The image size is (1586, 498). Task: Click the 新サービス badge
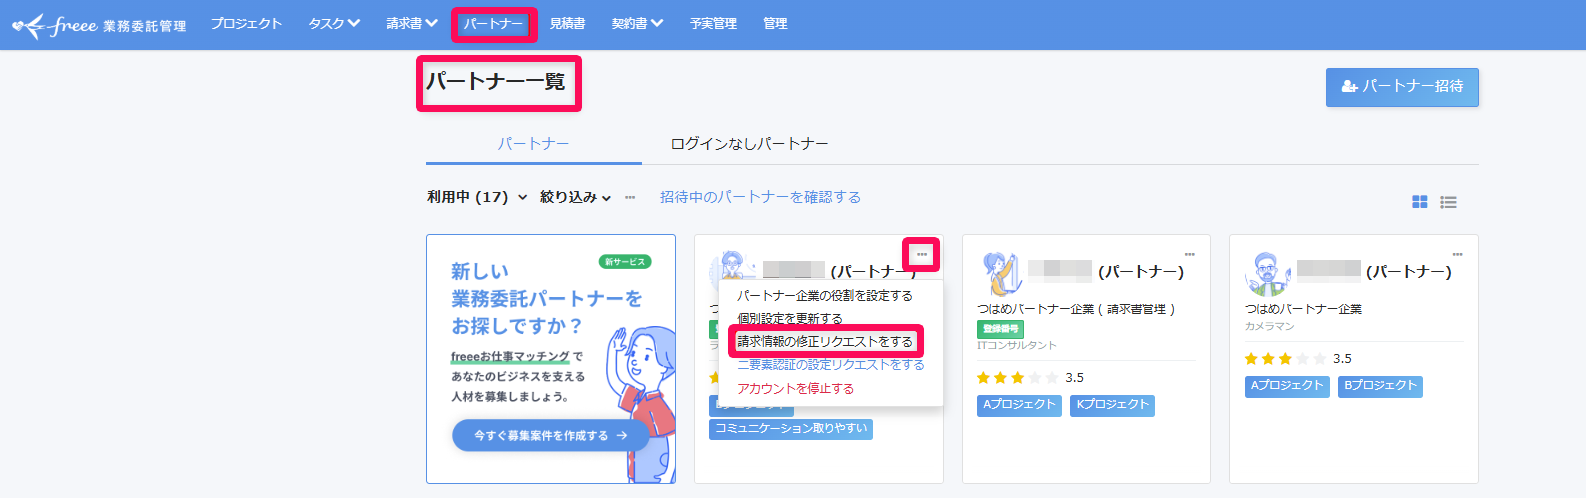click(625, 262)
